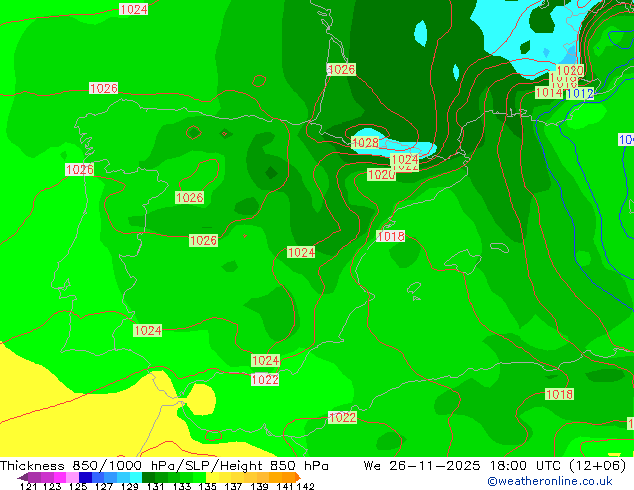Click the orange arrow at legend end
Viewport: 634px width, 490px height.
[x=298, y=477]
